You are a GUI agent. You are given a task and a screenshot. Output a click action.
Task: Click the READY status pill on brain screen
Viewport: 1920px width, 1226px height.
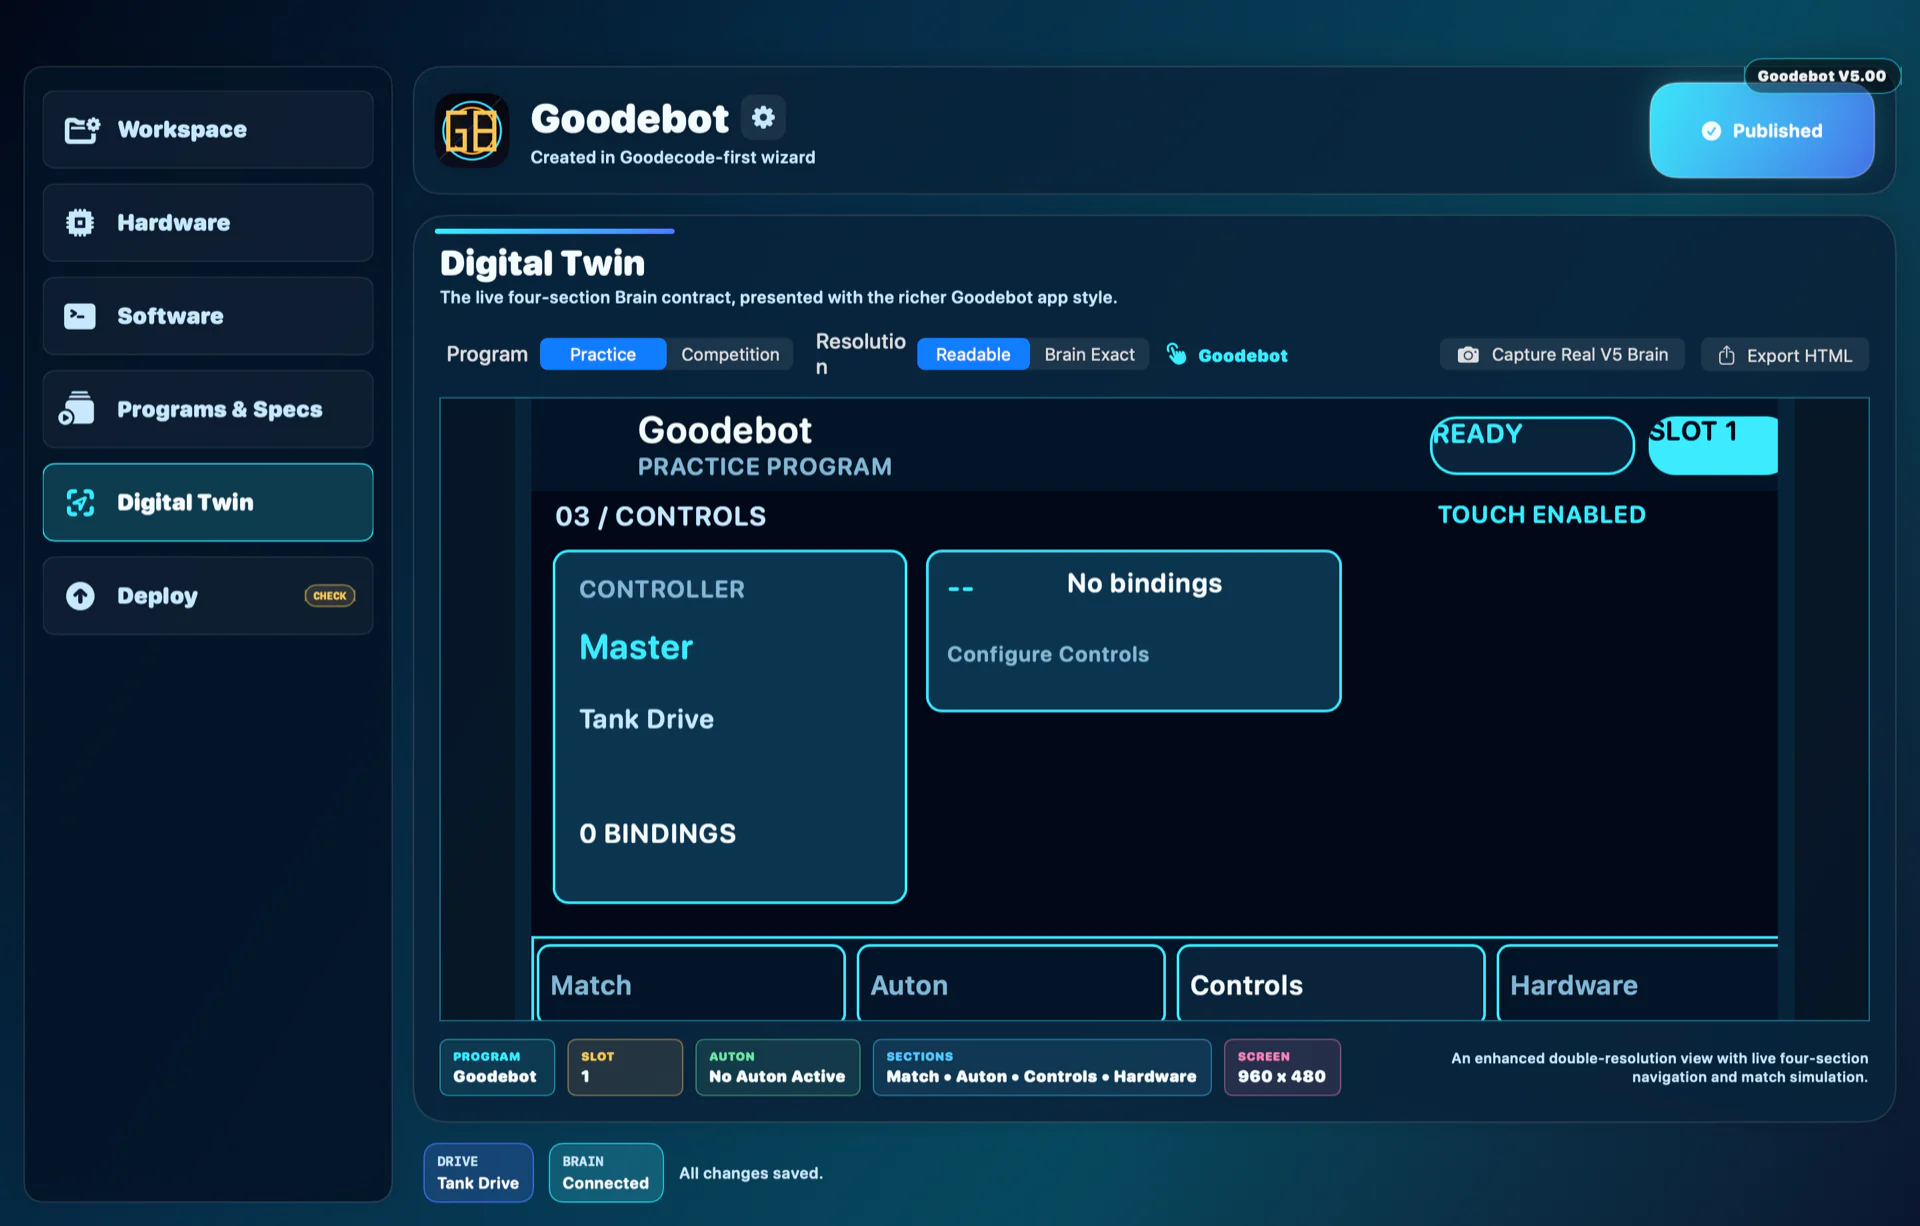[x=1532, y=445]
